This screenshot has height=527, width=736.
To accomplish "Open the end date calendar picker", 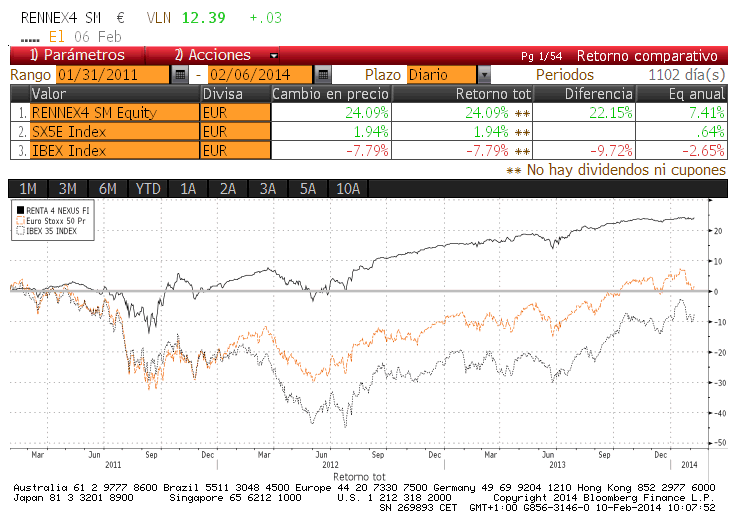I will click(x=323, y=75).
